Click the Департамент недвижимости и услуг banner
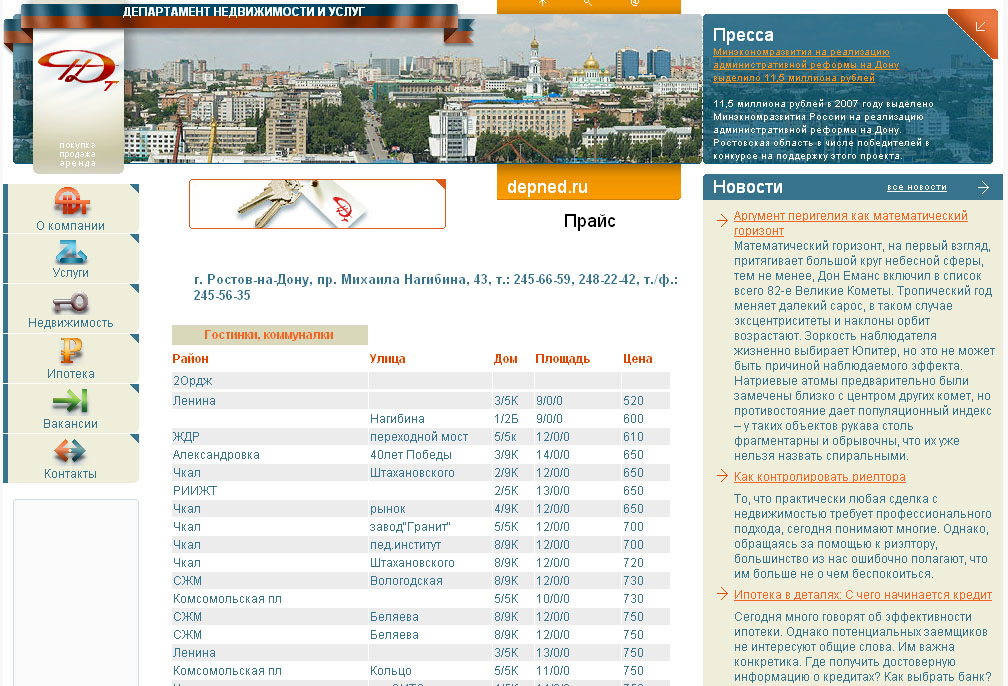 click(x=244, y=12)
